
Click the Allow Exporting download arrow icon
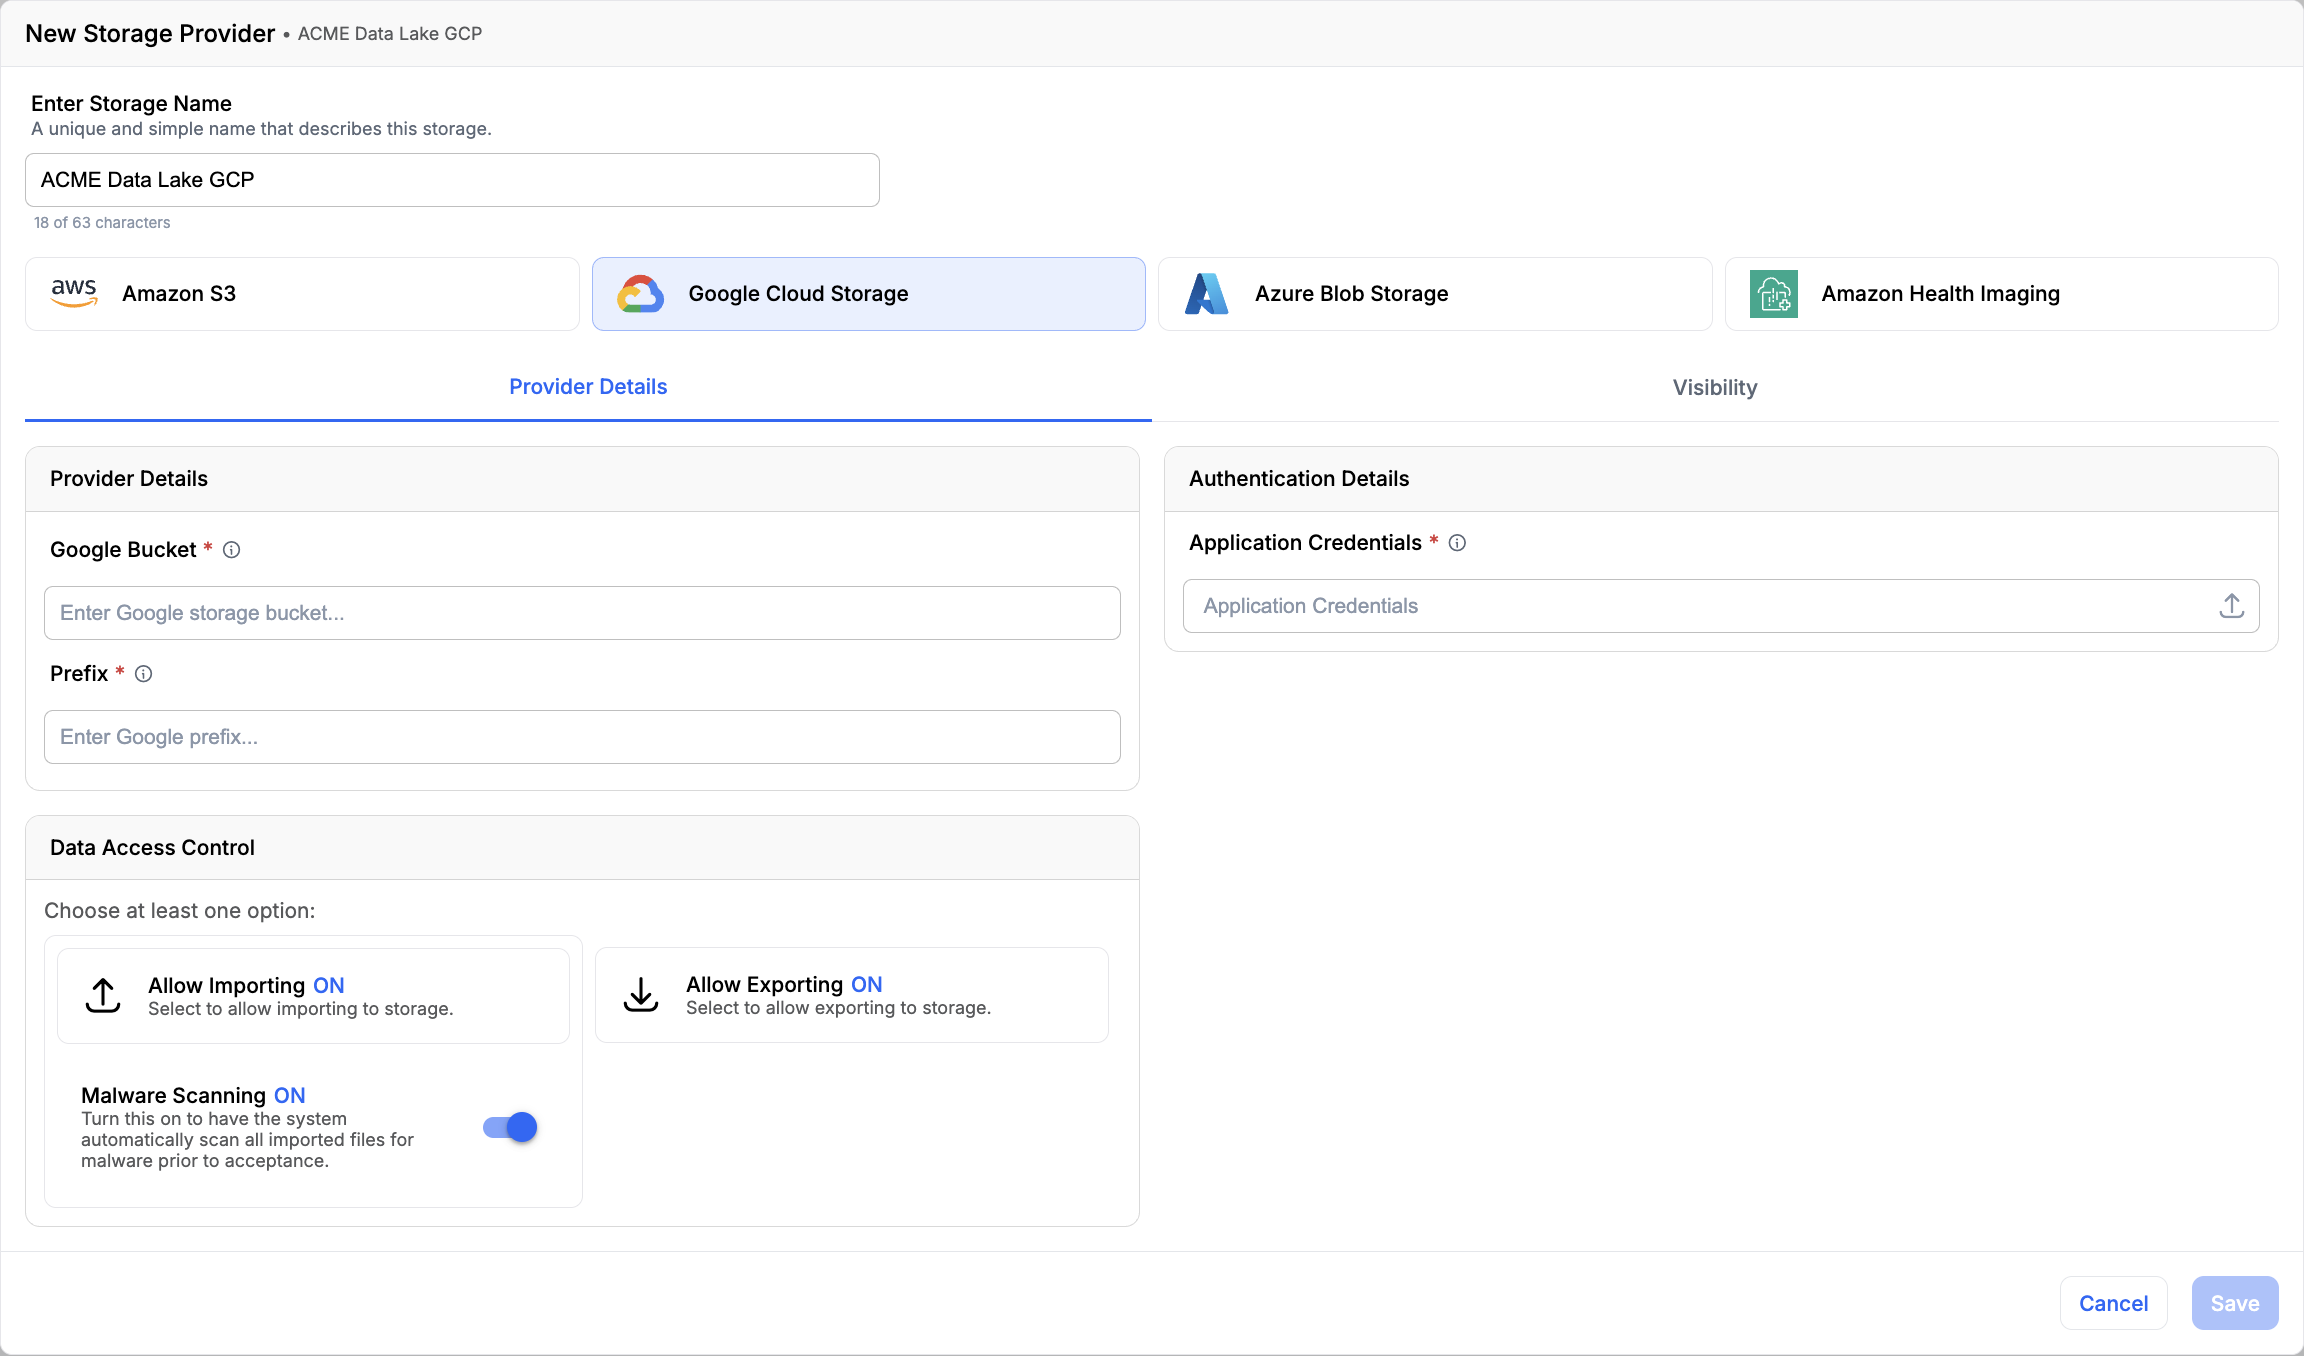[641, 995]
